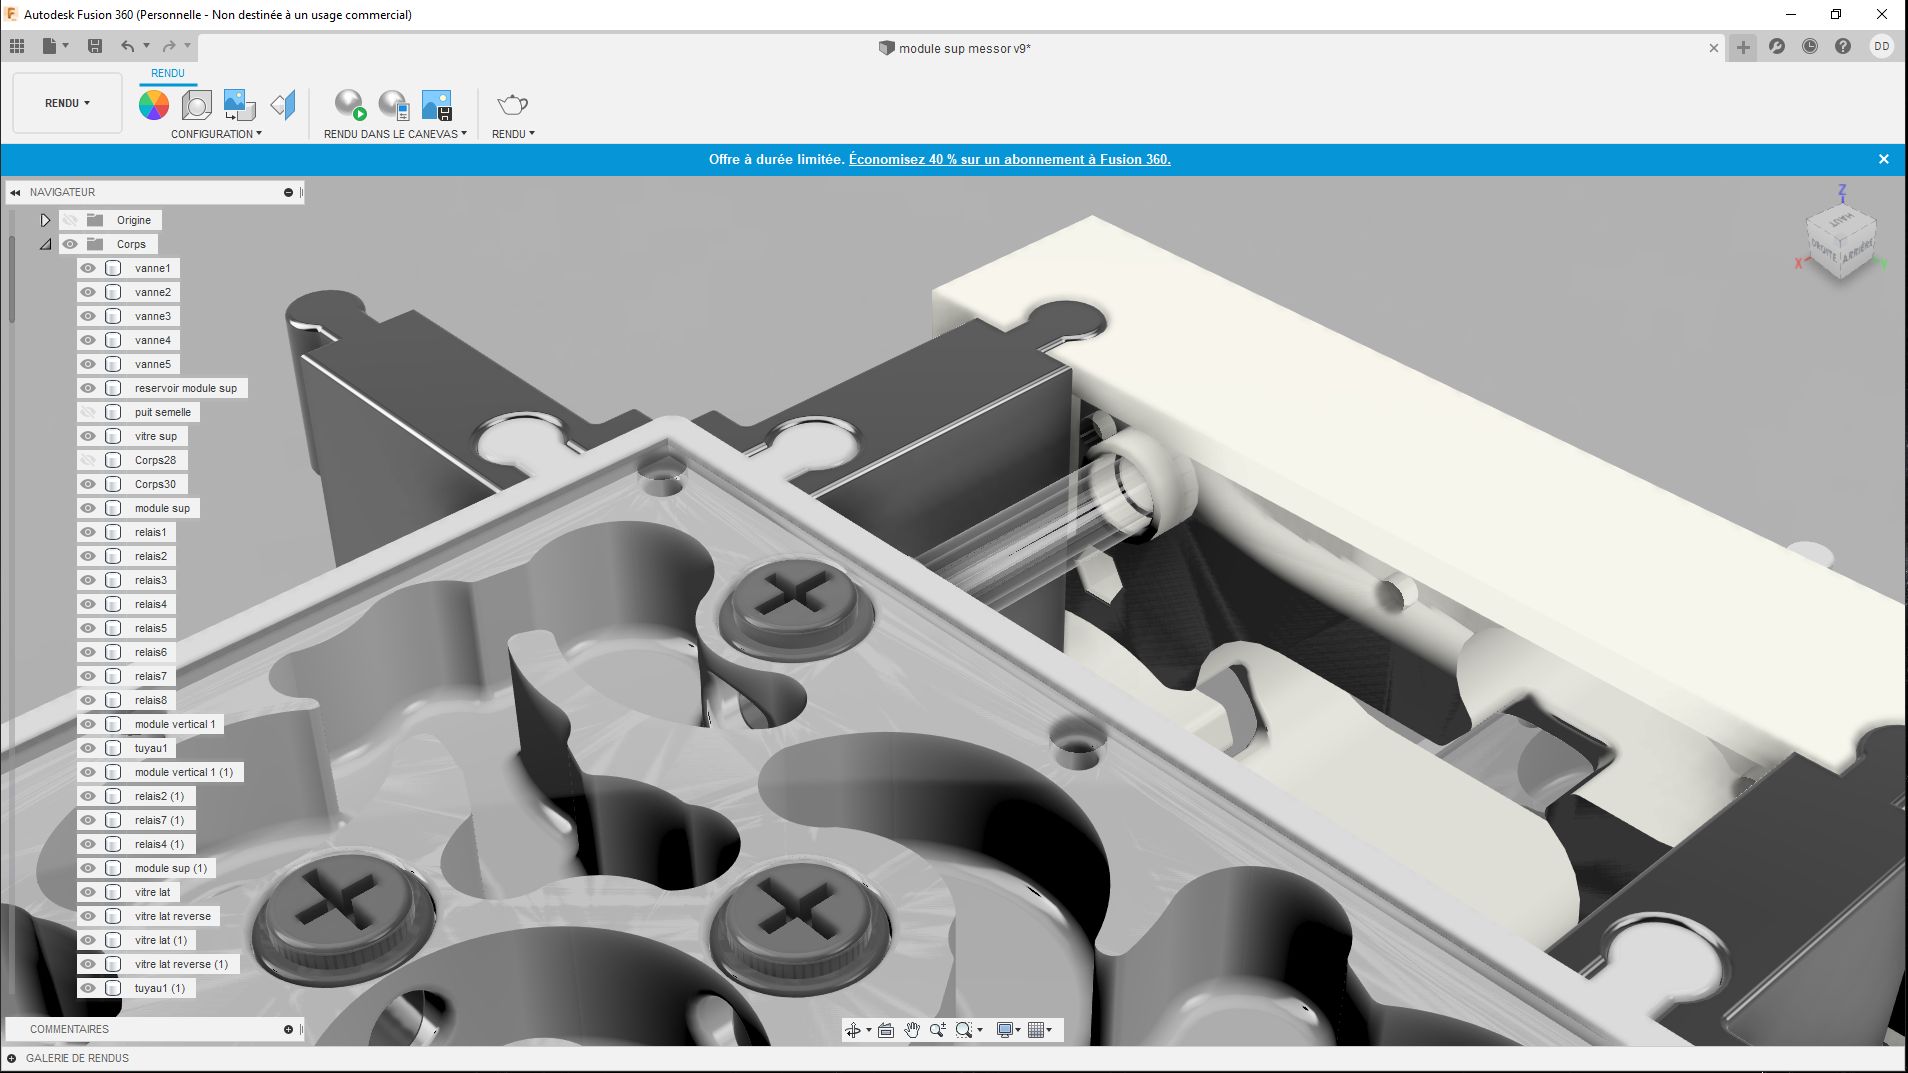Collapse the Corps folder

coord(45,244)
